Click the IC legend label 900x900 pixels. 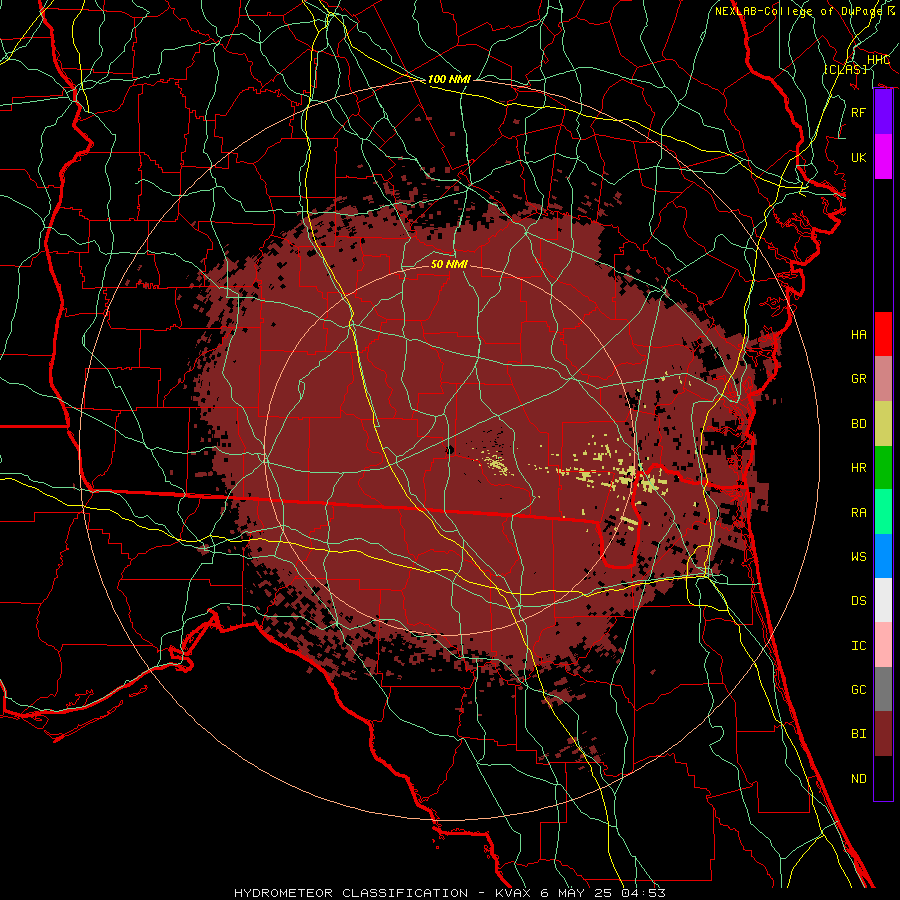click(x=858, y=646)
